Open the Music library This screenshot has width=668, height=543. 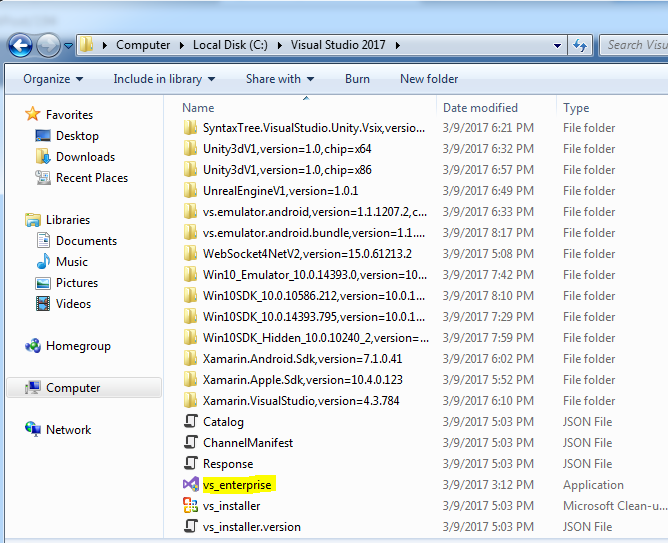72,261
